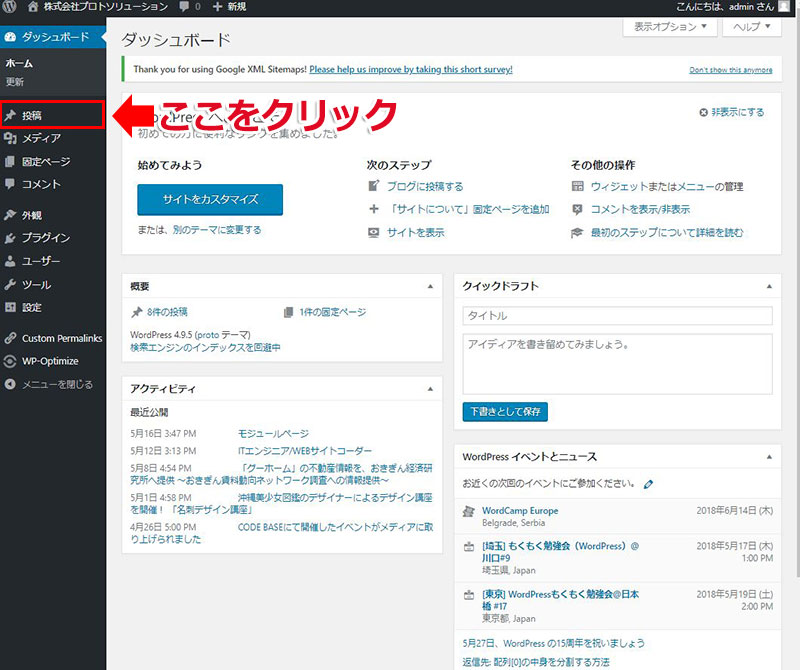Click the 設定 settings icon
Image resolution: width=800 pixels, height=670 pixels.
point(10,307)
